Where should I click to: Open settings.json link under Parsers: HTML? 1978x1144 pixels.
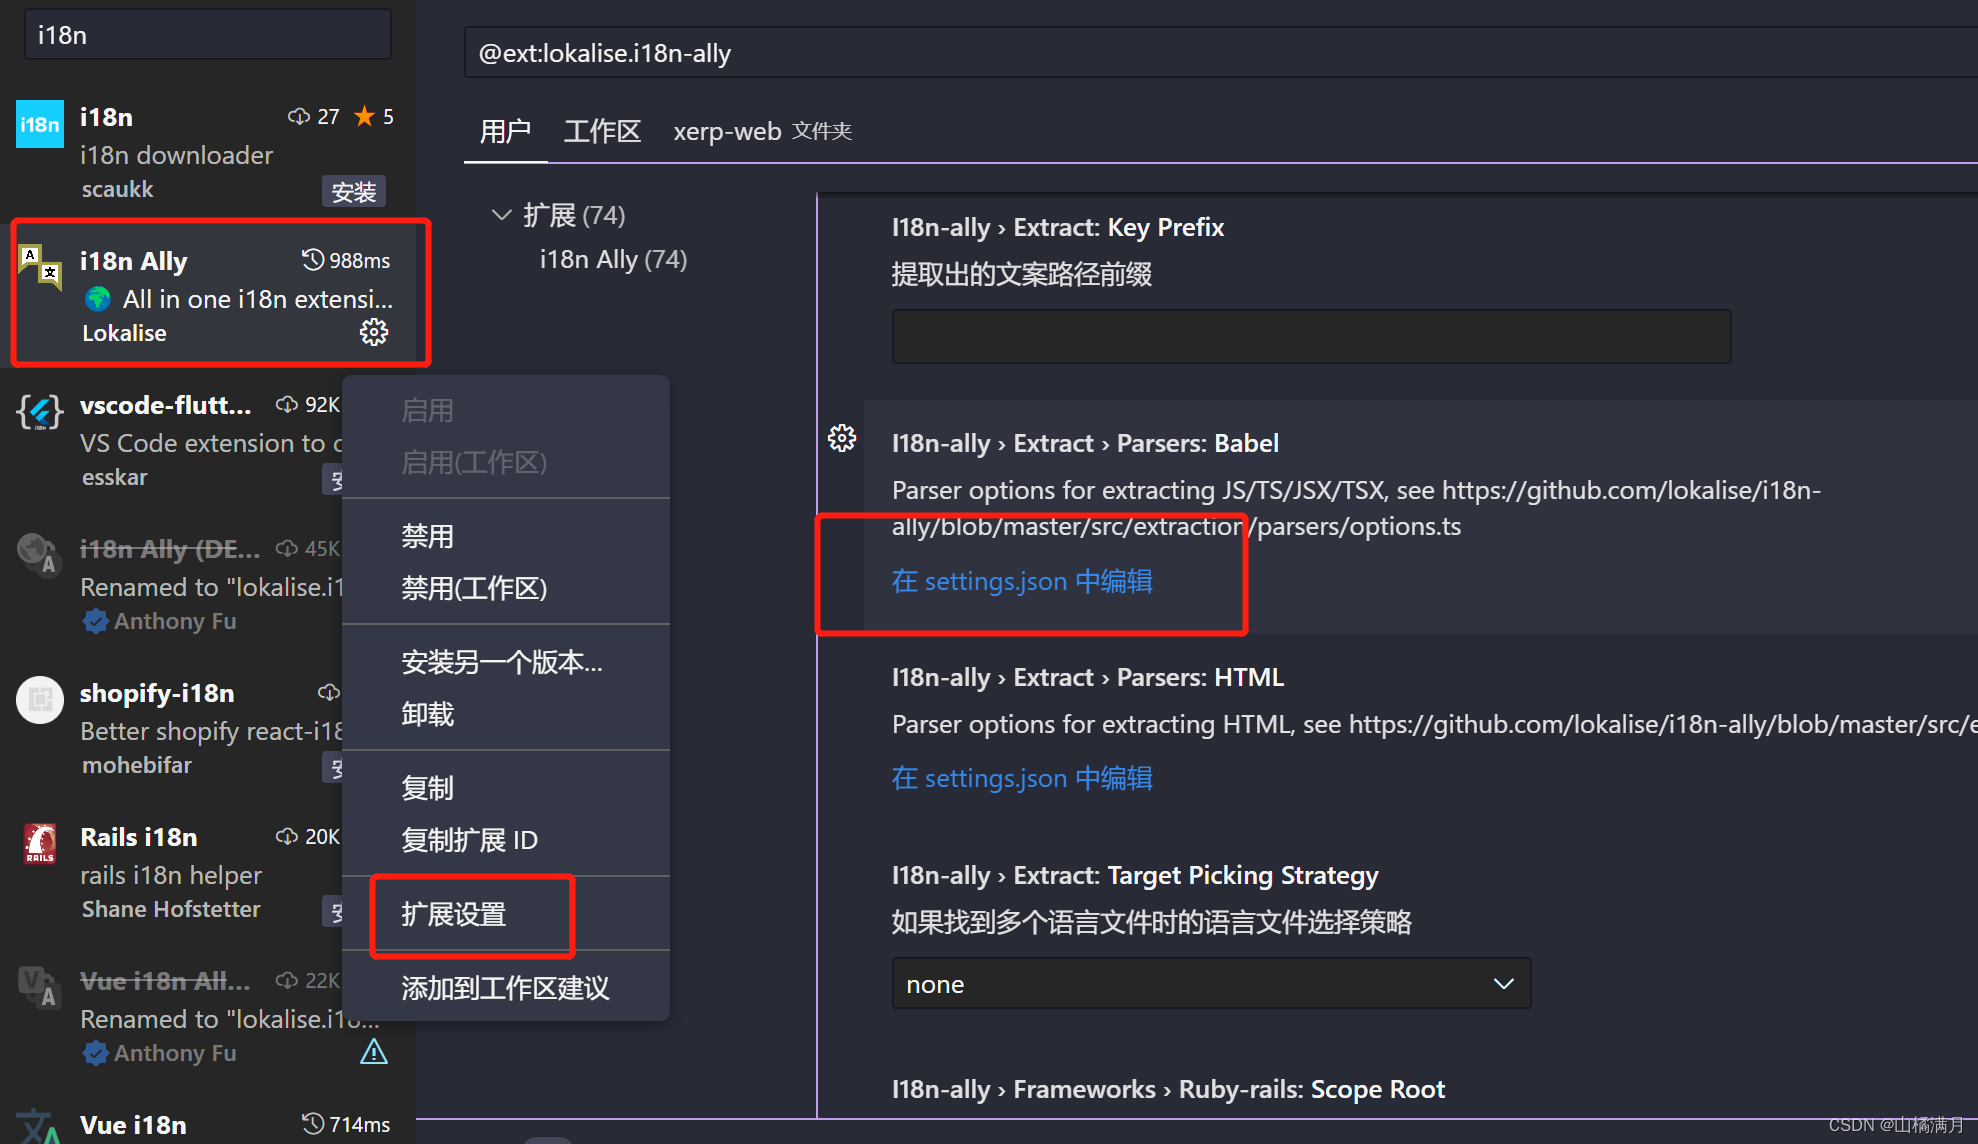[1022, 778]
